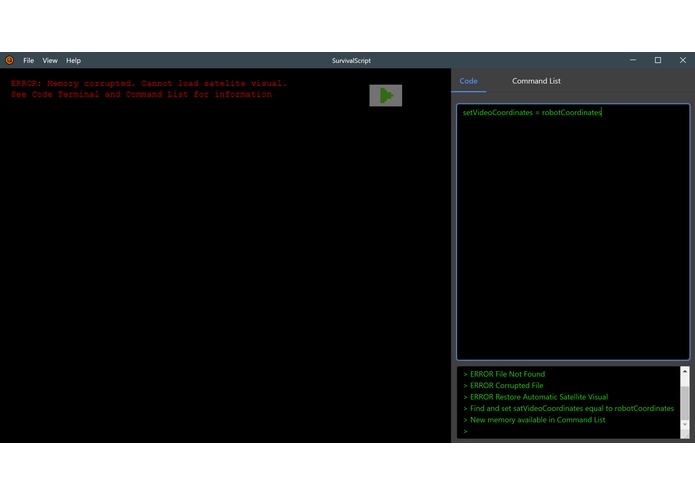
Task: Click the empty terminal prompt line
Action: pos(465,432)
